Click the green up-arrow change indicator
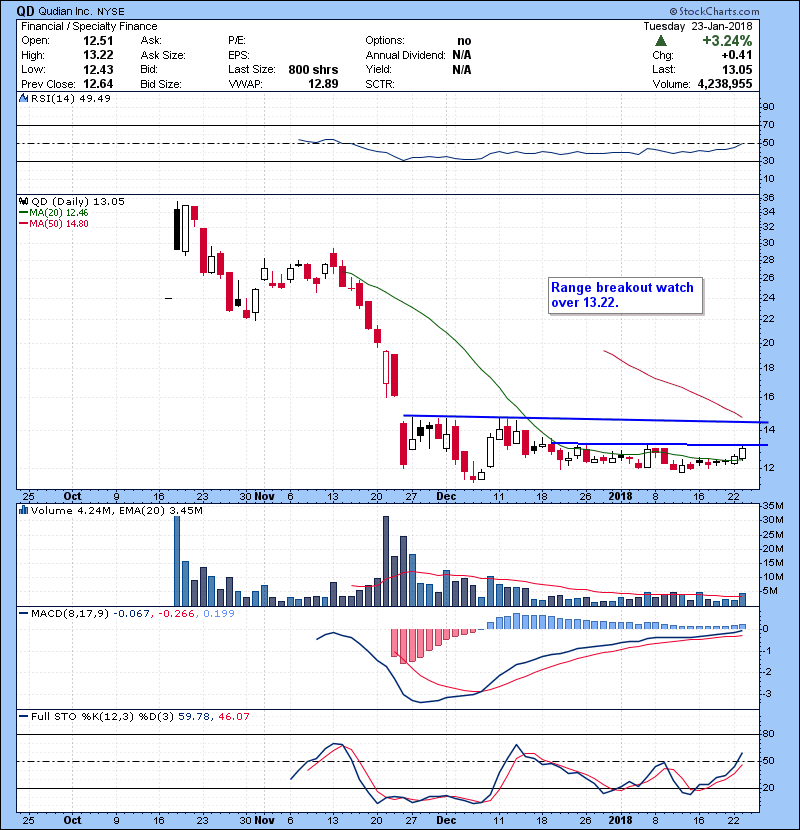The width and height of the screenshot is (800, 830). pyautogui.click(x=660, y=41)
